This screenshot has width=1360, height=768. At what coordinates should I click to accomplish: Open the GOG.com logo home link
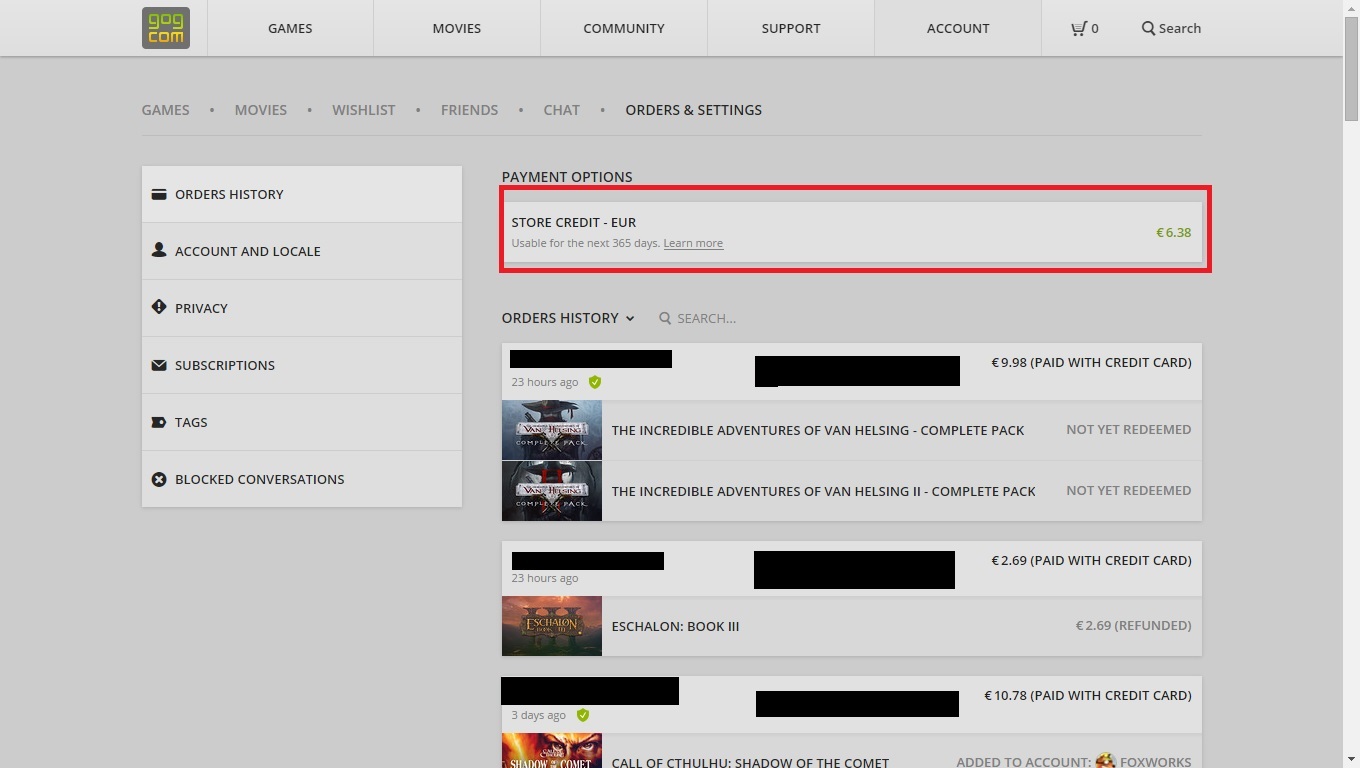[x=166, y=28]
